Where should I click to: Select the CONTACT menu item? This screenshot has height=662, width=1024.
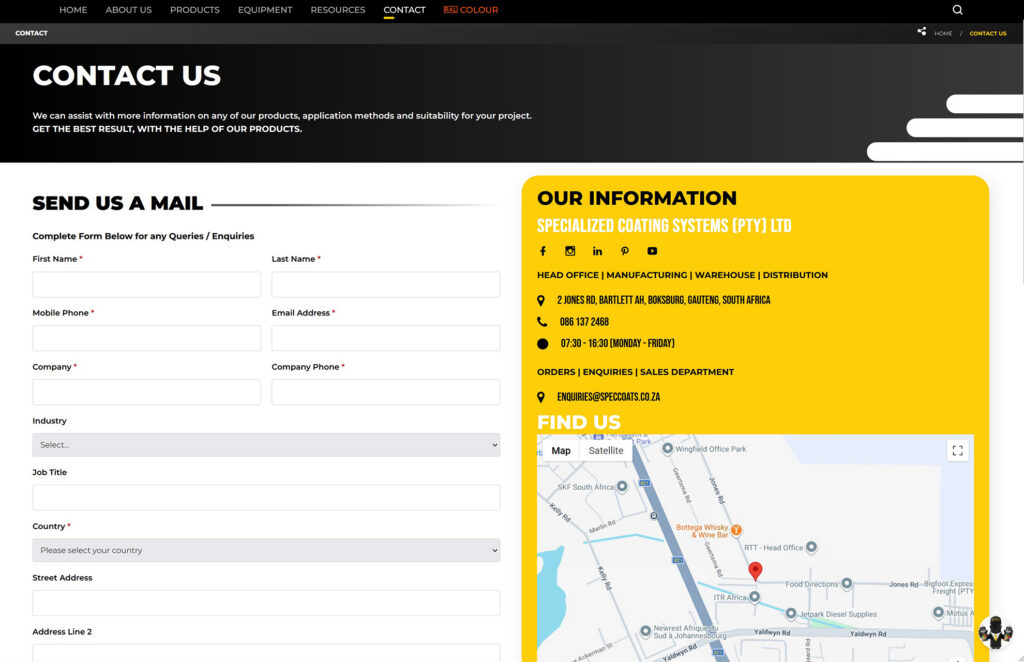tap(404, 10)
